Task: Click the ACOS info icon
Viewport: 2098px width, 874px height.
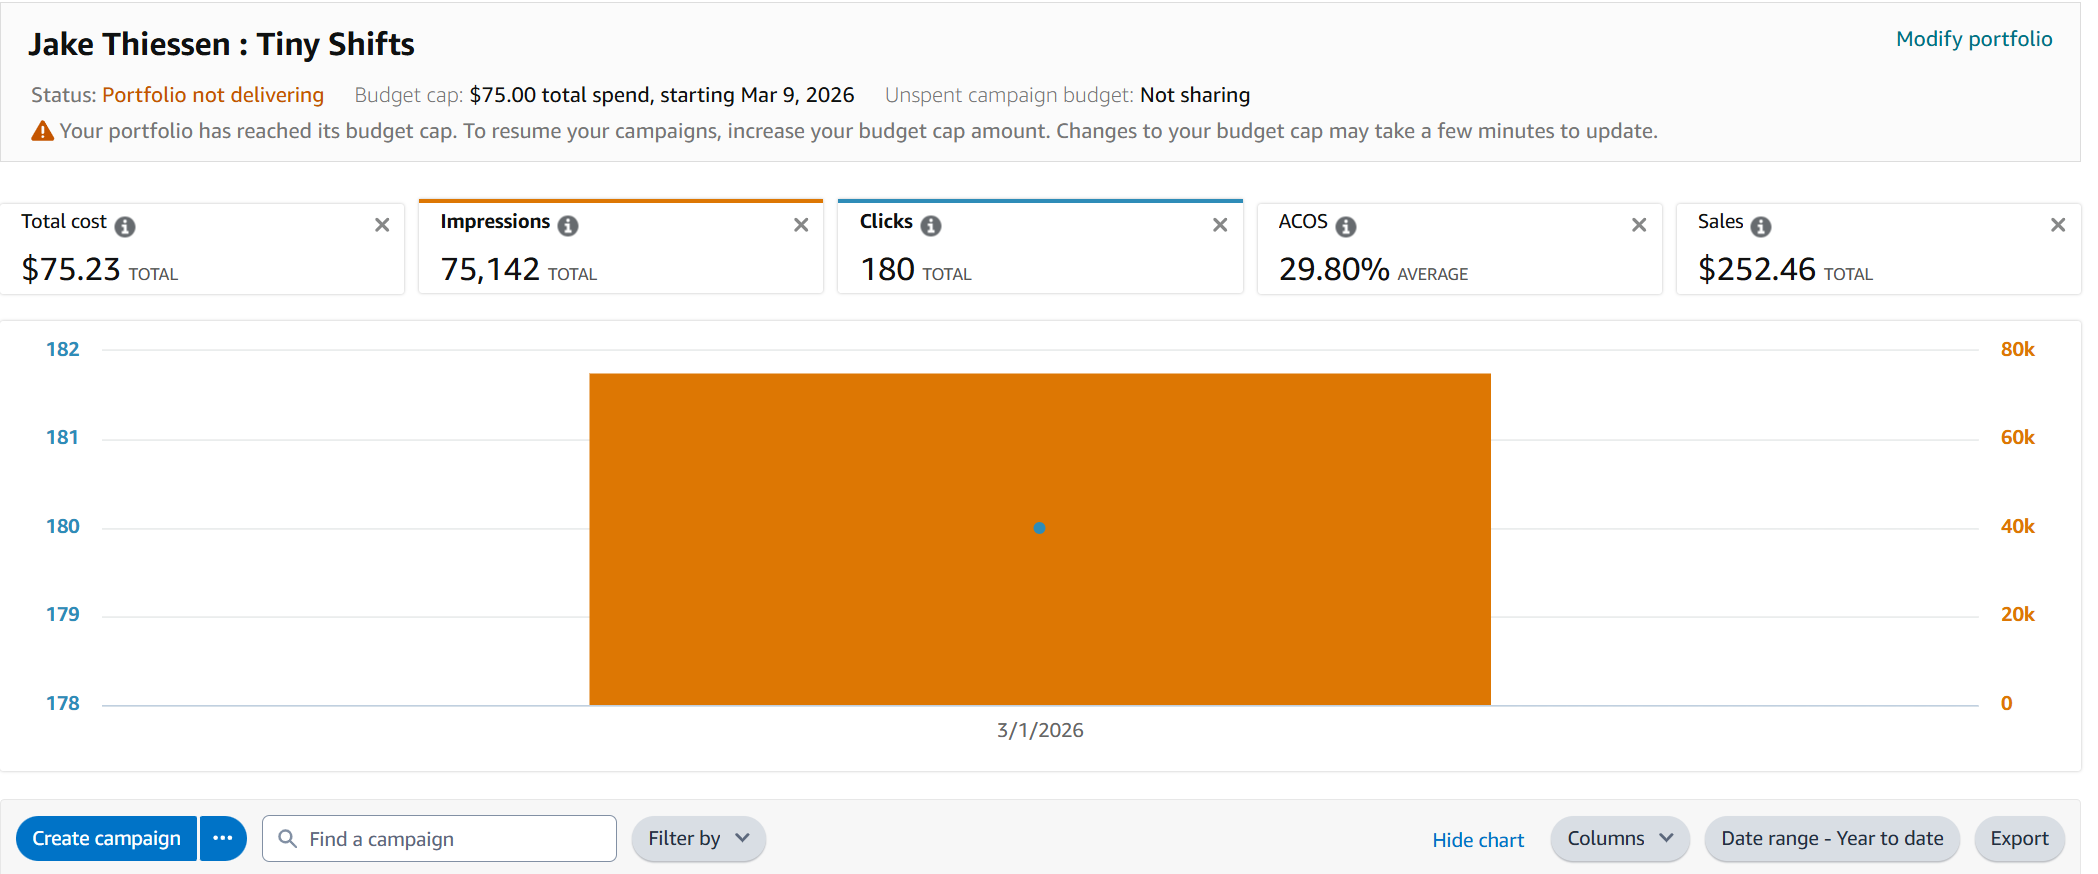Action: pos(1346,227)
